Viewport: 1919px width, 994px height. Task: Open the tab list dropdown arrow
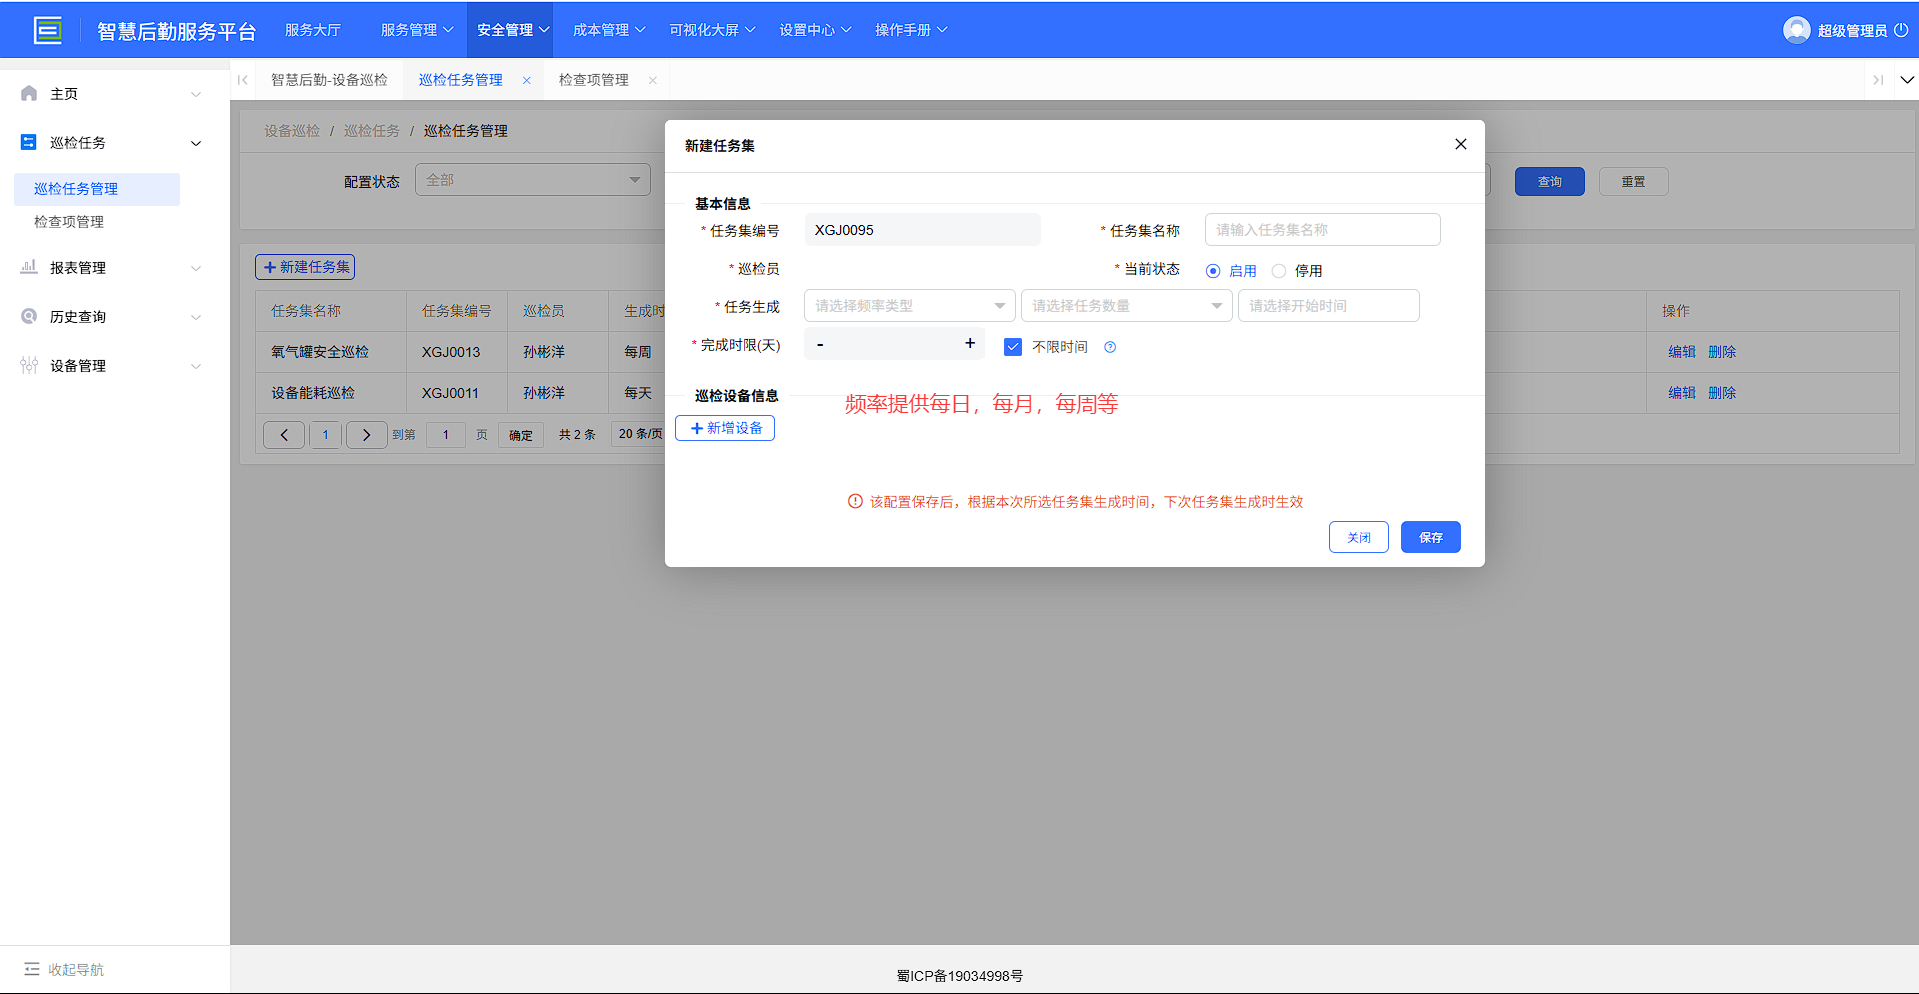[x=1907, y=80]
